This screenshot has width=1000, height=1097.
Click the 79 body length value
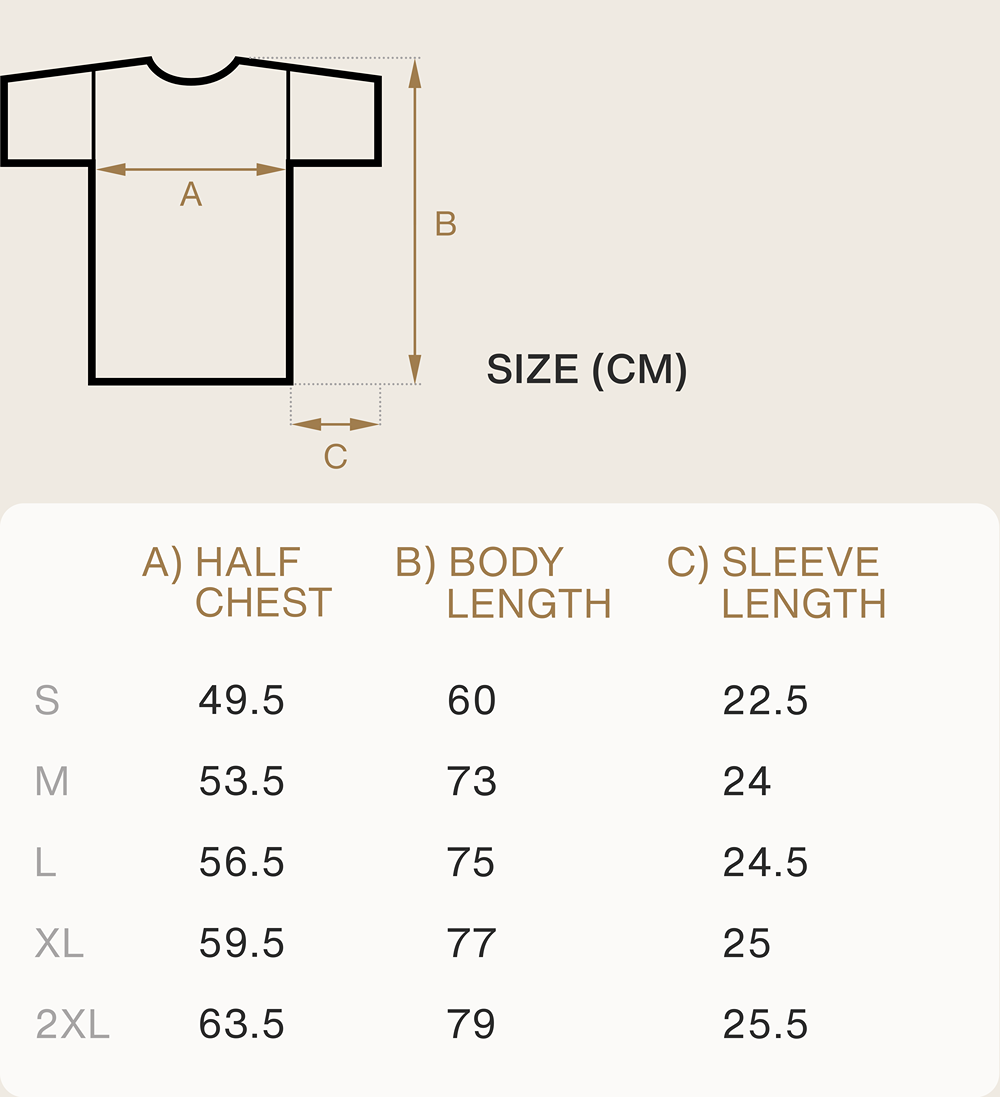[472, 1024]
